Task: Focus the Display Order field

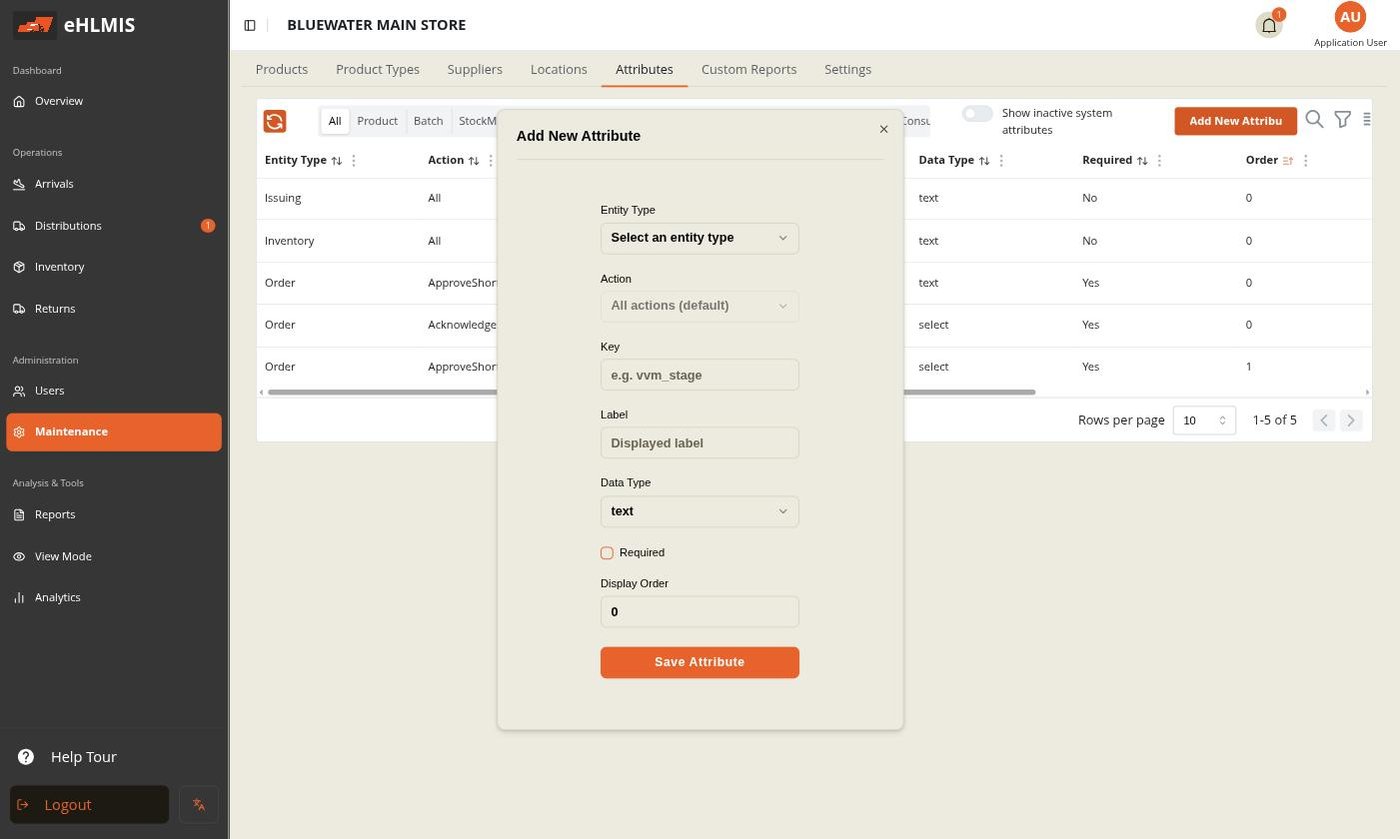Action: (x=700, y=612)
